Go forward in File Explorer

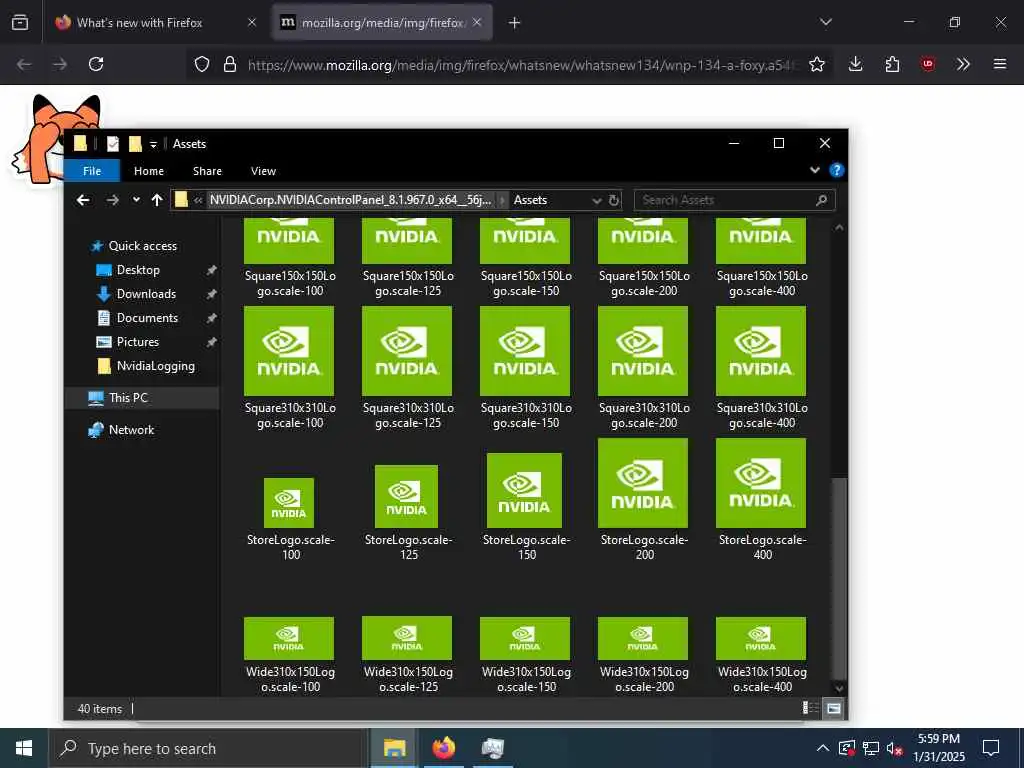112,200
